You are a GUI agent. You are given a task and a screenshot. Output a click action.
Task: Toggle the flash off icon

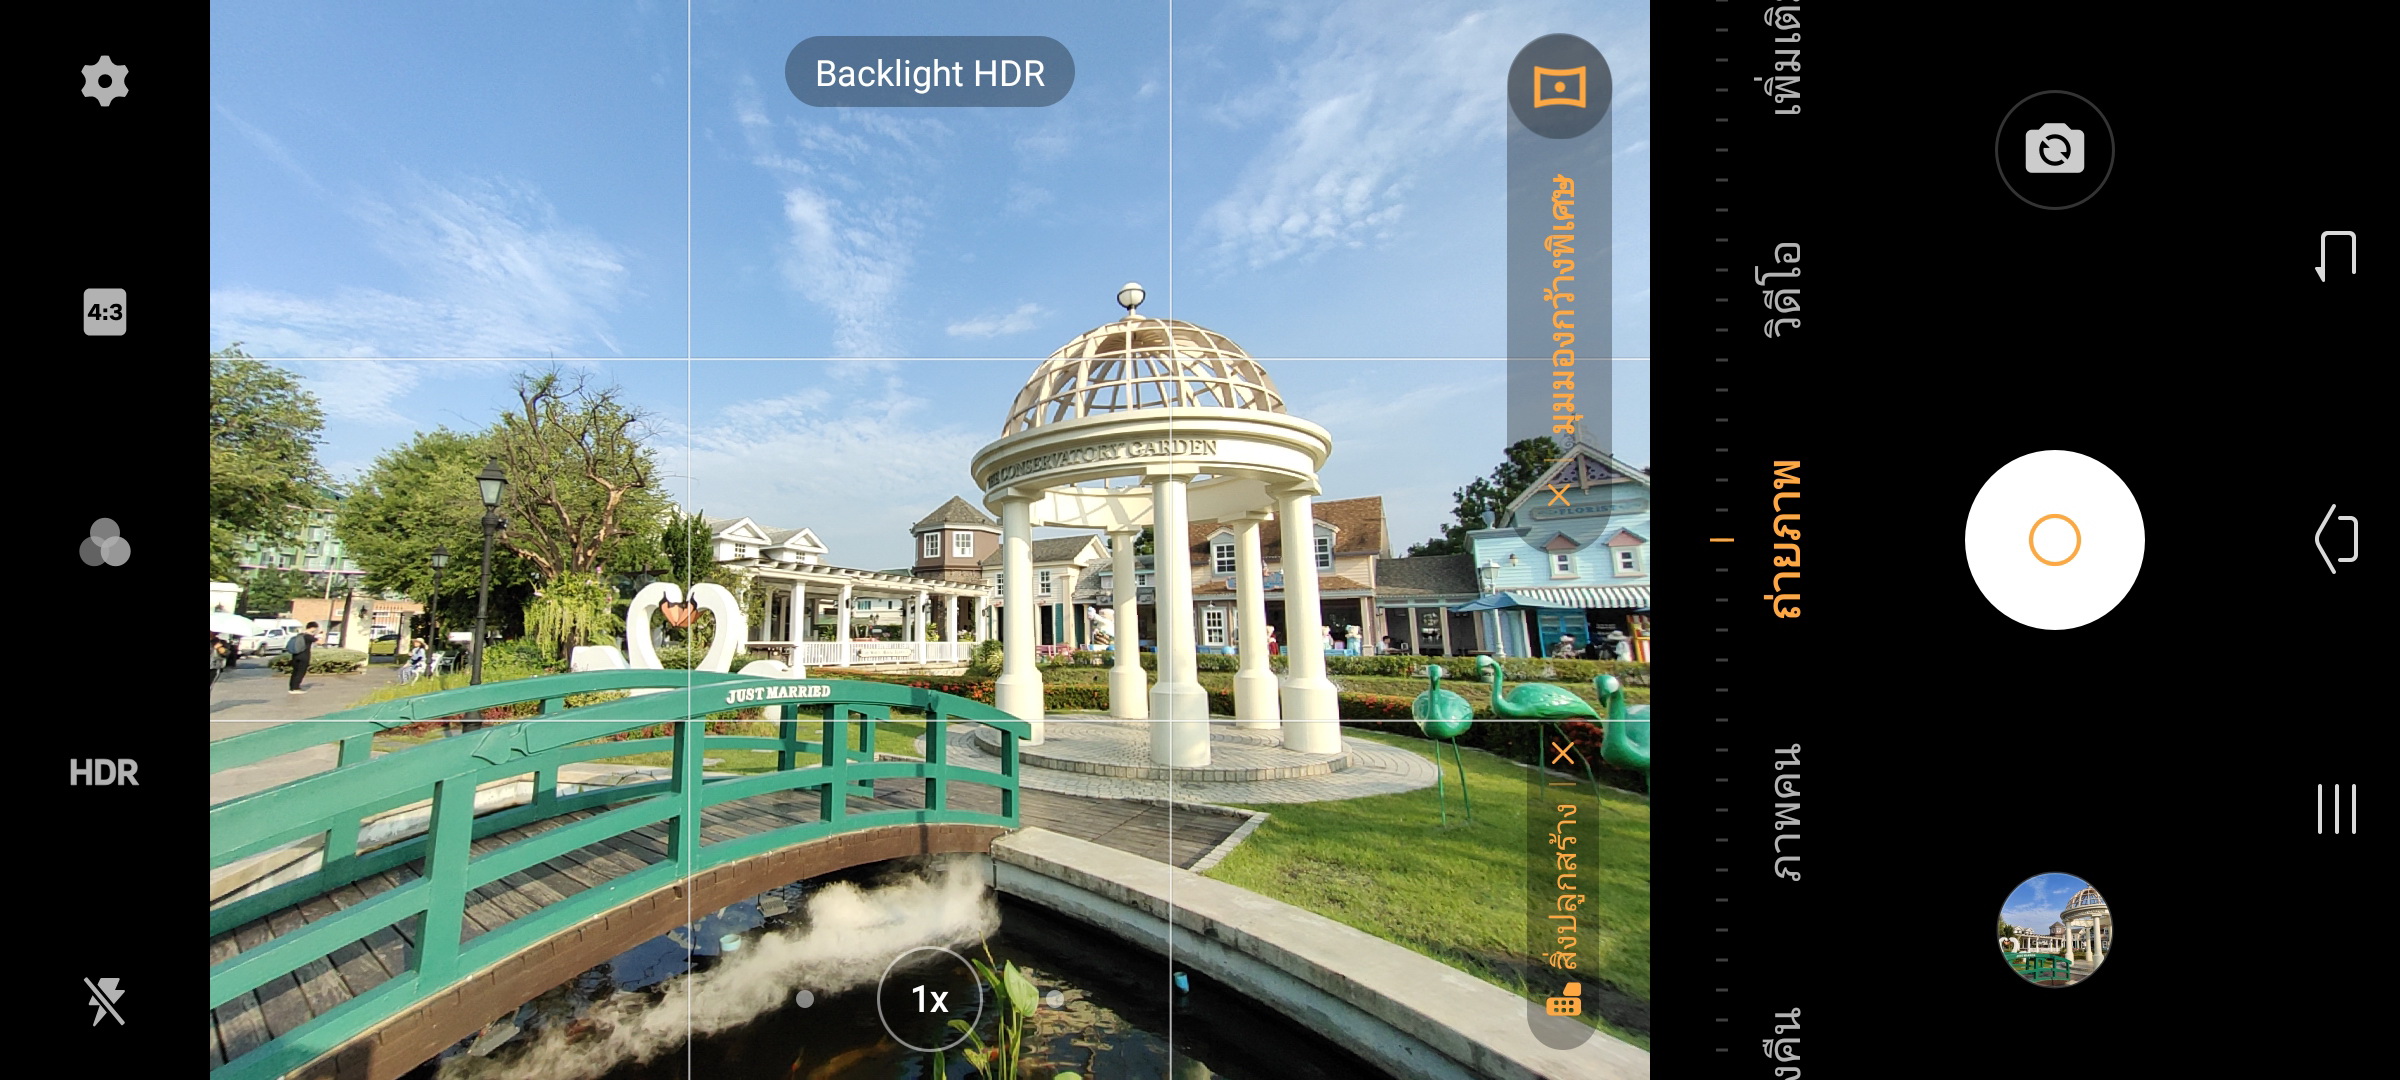coord(105,1001)
